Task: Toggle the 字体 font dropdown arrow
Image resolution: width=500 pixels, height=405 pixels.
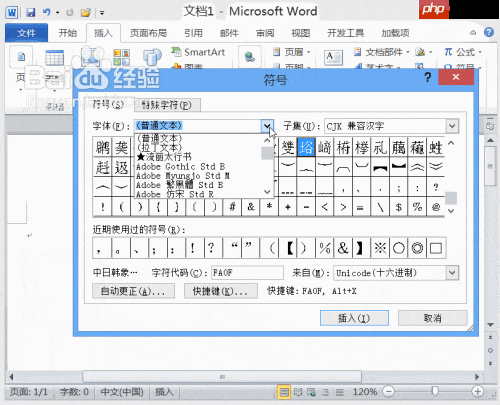Action: pos(267,126)
